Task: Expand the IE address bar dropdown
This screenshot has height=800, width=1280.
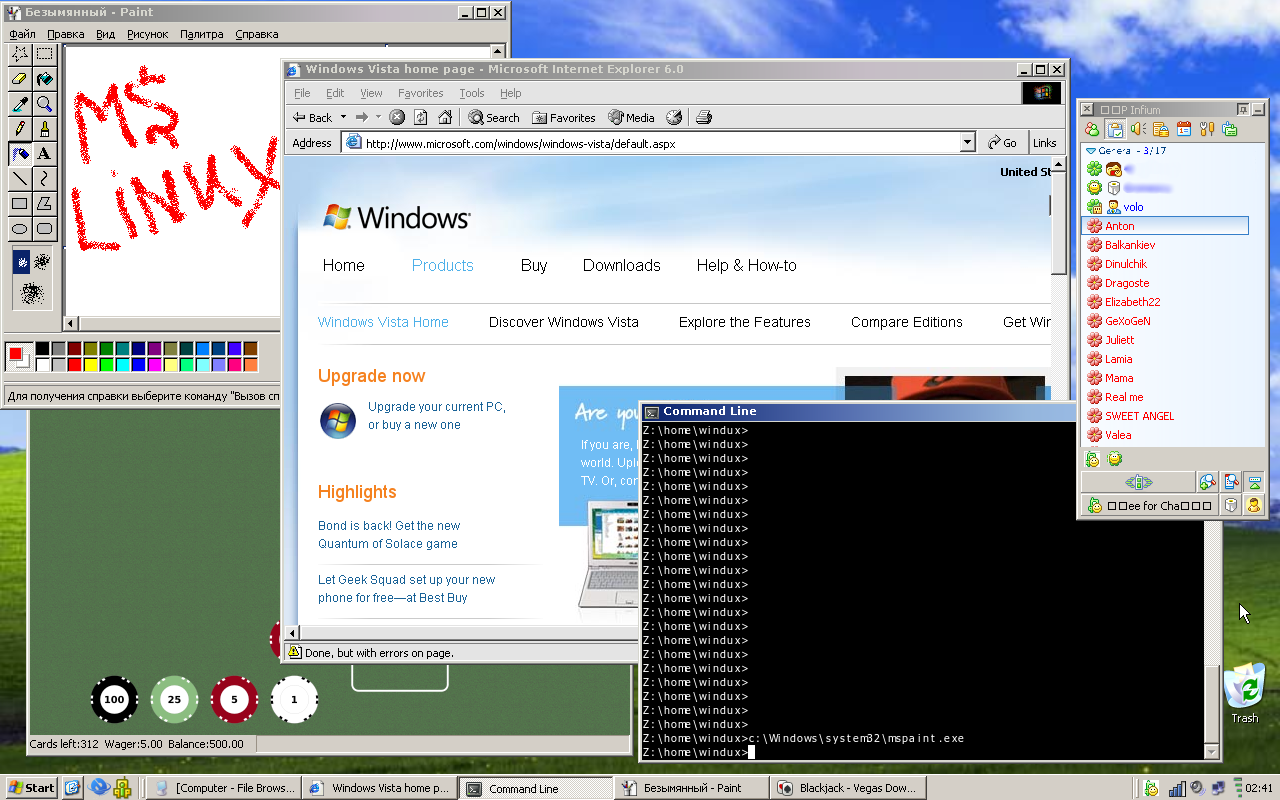Action: [x=967, y=143]
